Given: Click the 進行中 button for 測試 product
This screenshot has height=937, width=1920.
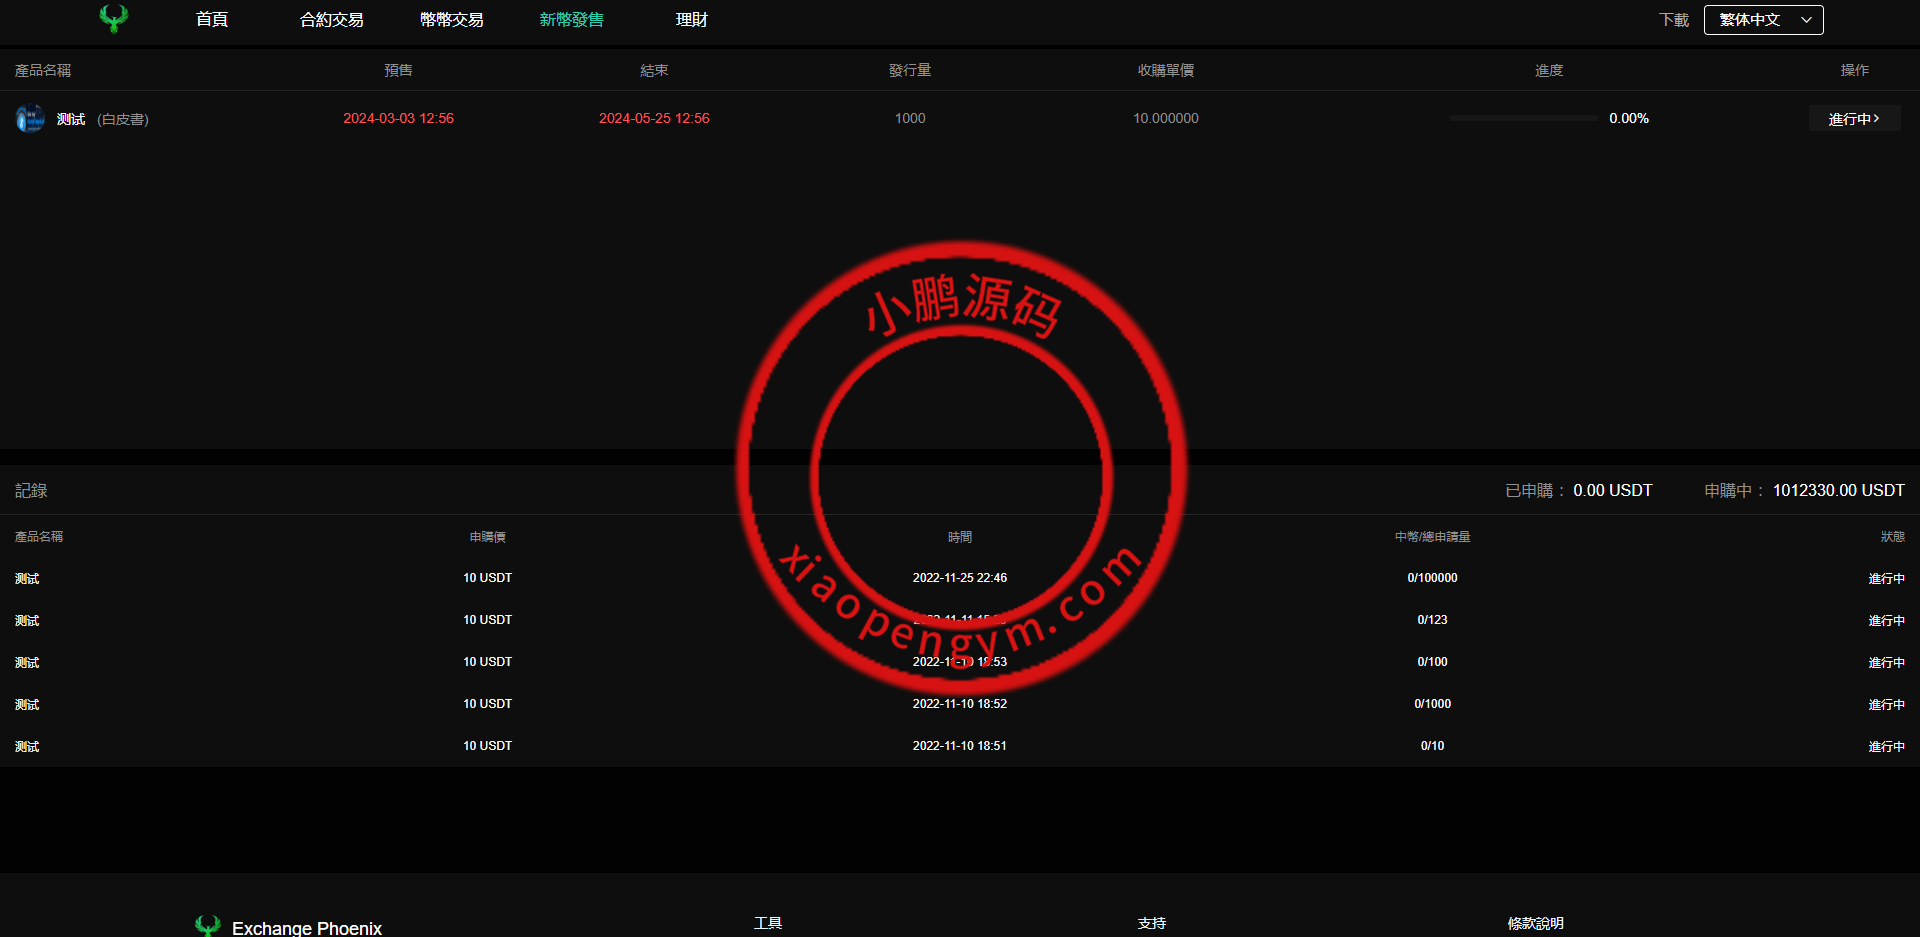Looking at the screenshot, I should click(1854, 118).
